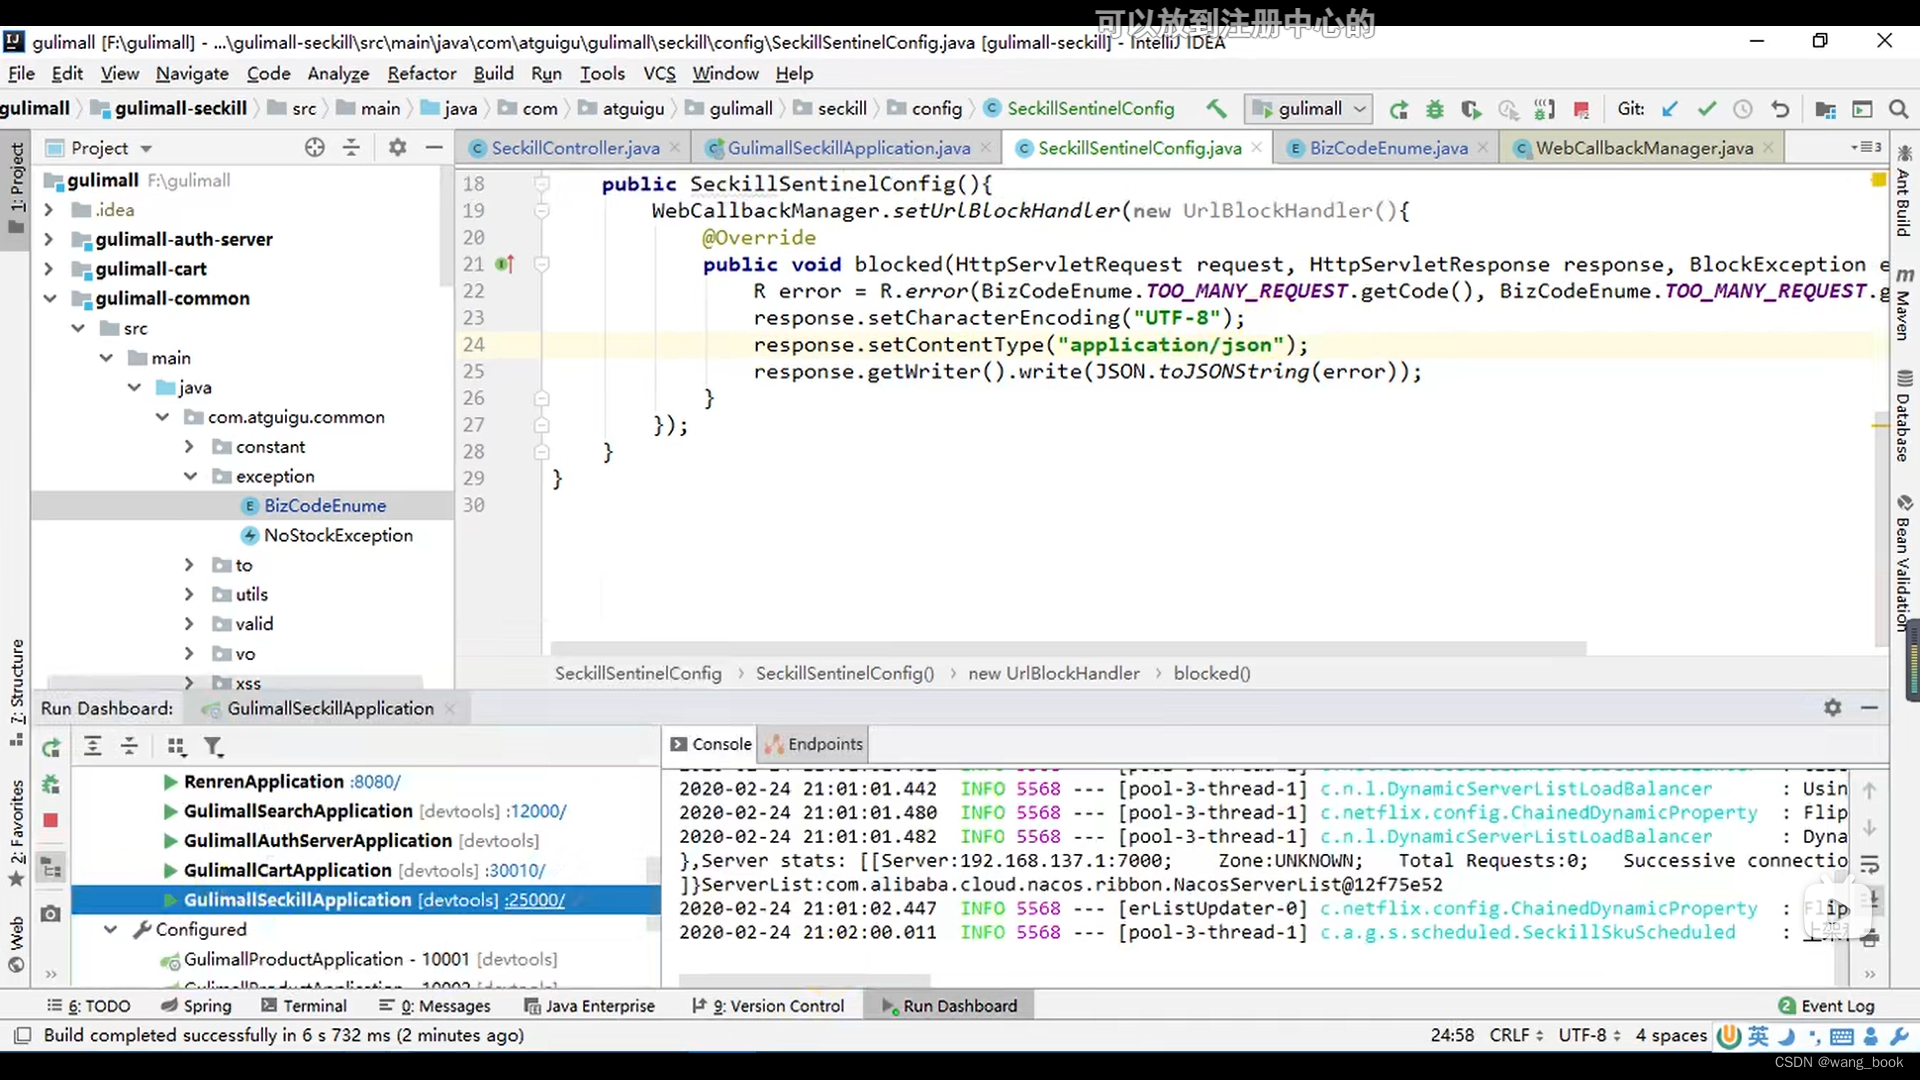Expand the .idea folder
This screenshot has height=1080, width=1920.
pyautogui.click(x=48, y=210)
